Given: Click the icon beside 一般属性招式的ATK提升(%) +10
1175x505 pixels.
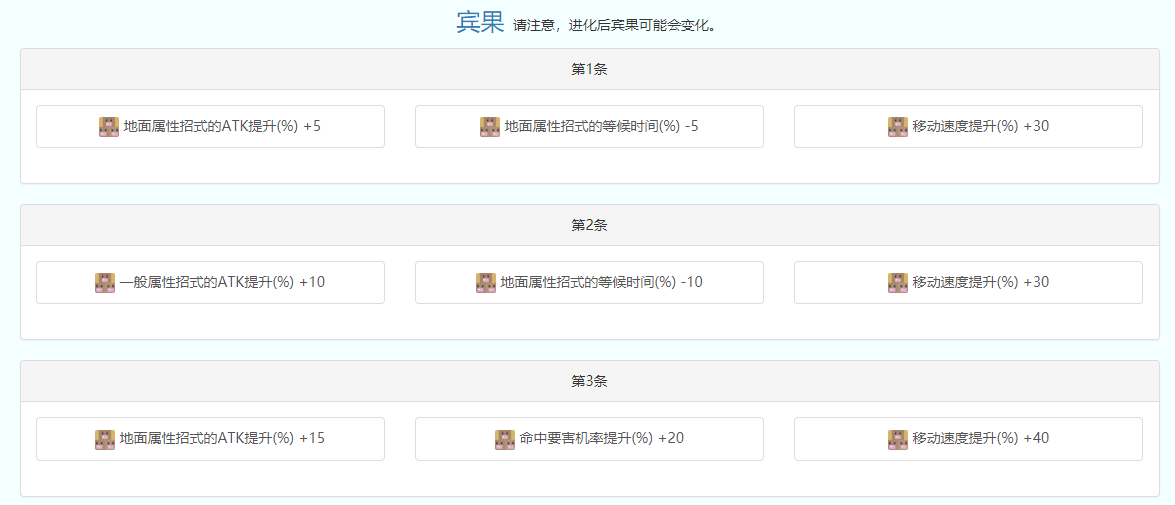Looking at the screenshot, I should coord(105,283).
